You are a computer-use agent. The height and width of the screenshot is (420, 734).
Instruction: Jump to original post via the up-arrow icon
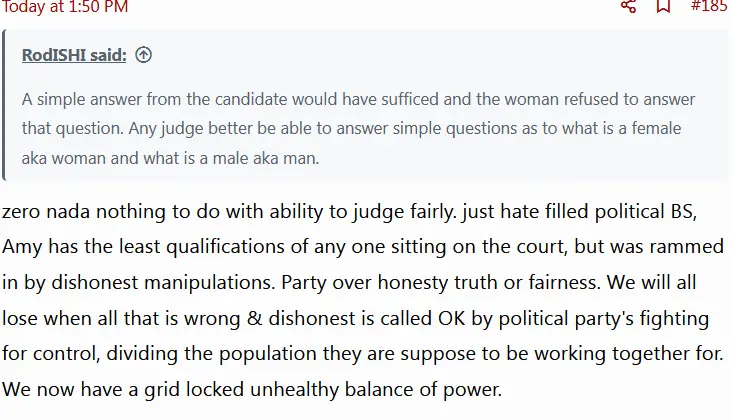coord(143,56)
